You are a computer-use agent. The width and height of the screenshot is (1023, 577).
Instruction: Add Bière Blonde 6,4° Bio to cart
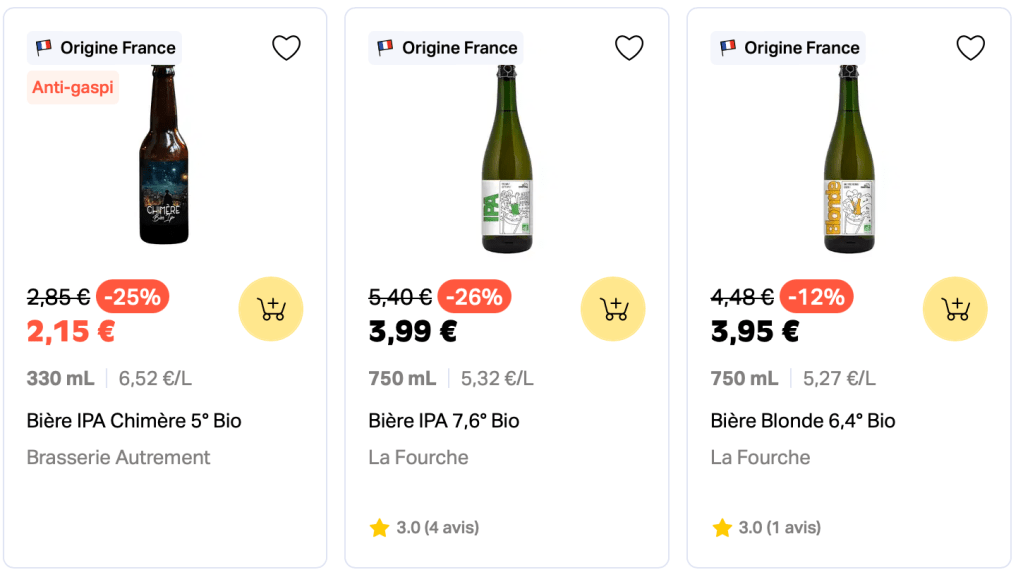point(955,309)
